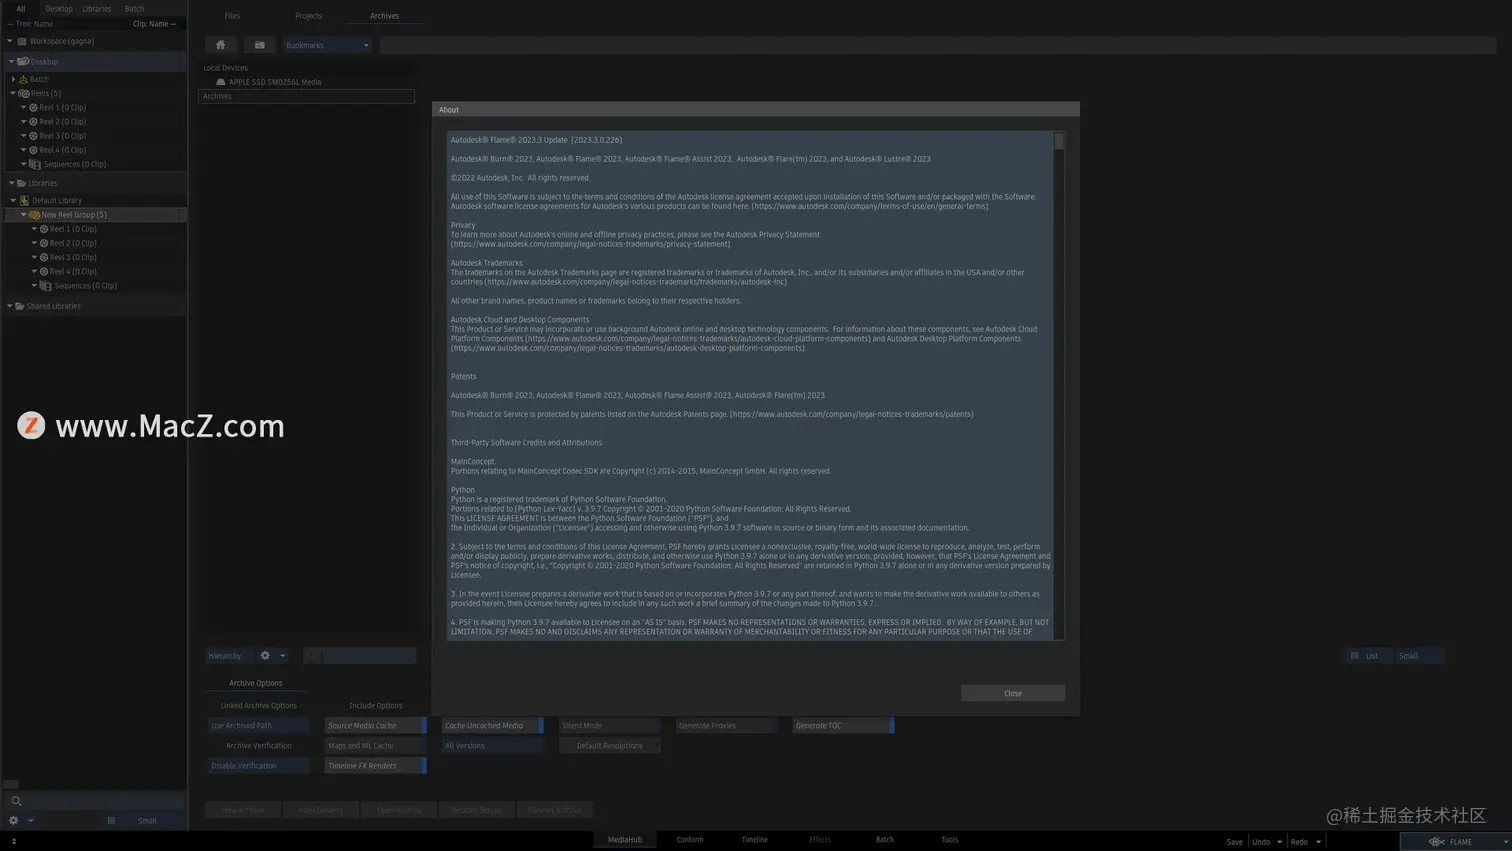Open the Bookmarks dropdown
This screenshot has width=1512, height=851.
327,45
